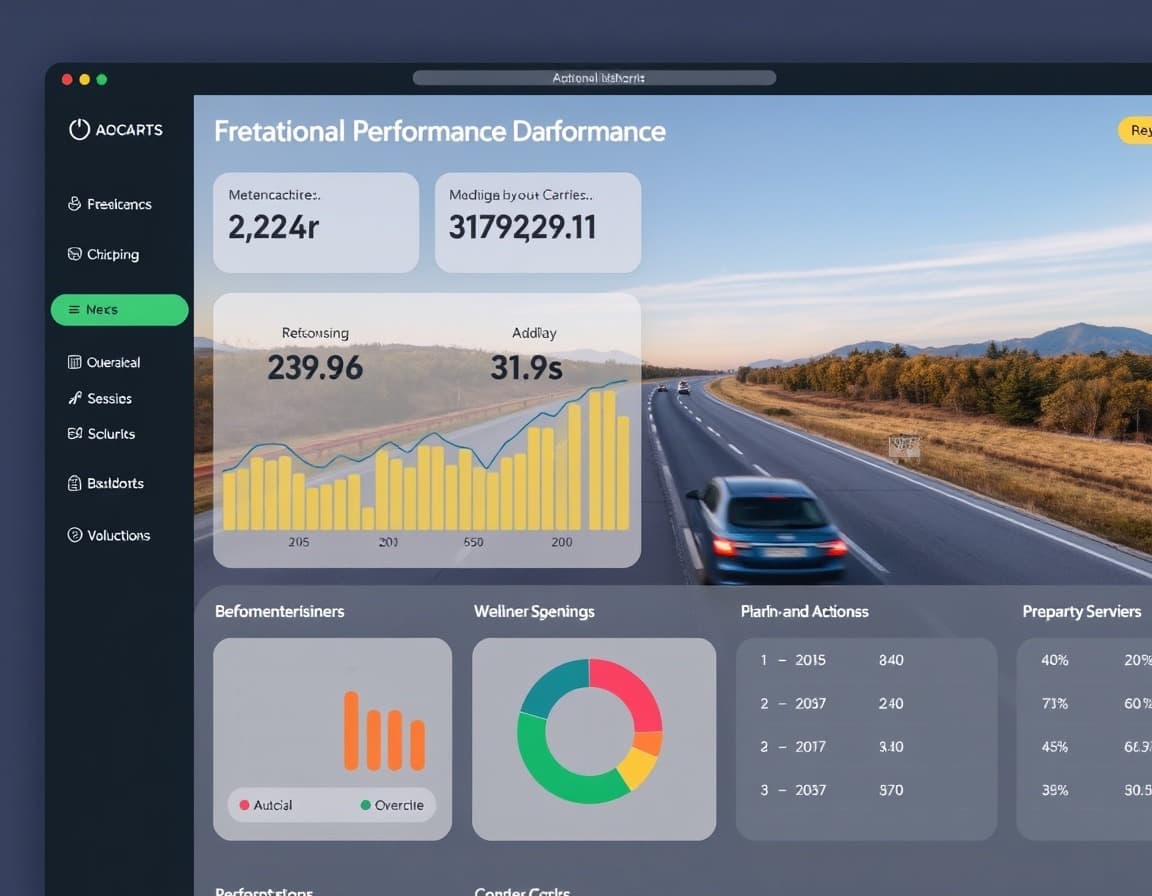Switch to the Befomenterisiners tab
The image size is (1152, 896).
click(280, 611)
